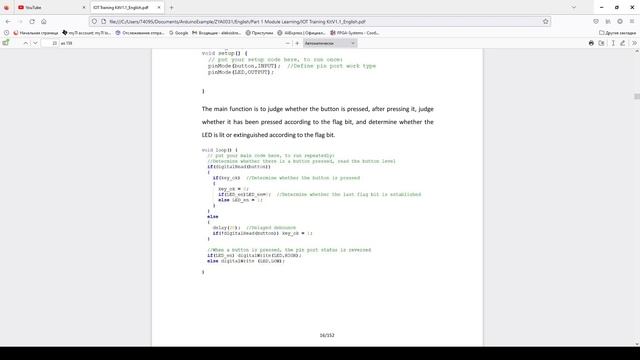Viewport: 640px width, 360px height.
Task: Expand the list all tabs chevron
Action: [x=573, y=7]
